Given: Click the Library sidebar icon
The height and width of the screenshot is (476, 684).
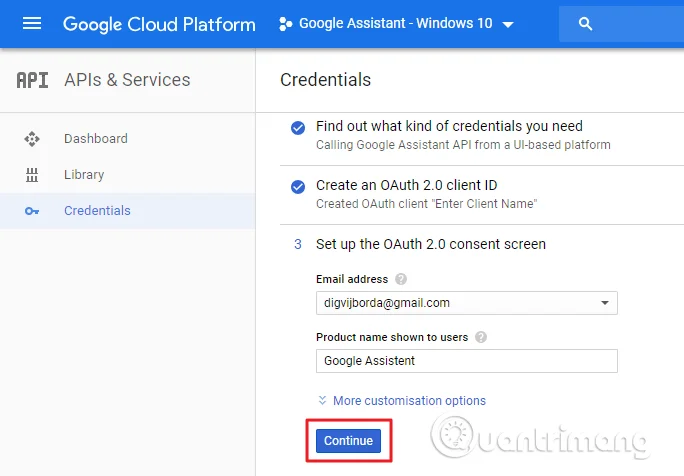Looking at the screenshot, I should tap(32, 175).
